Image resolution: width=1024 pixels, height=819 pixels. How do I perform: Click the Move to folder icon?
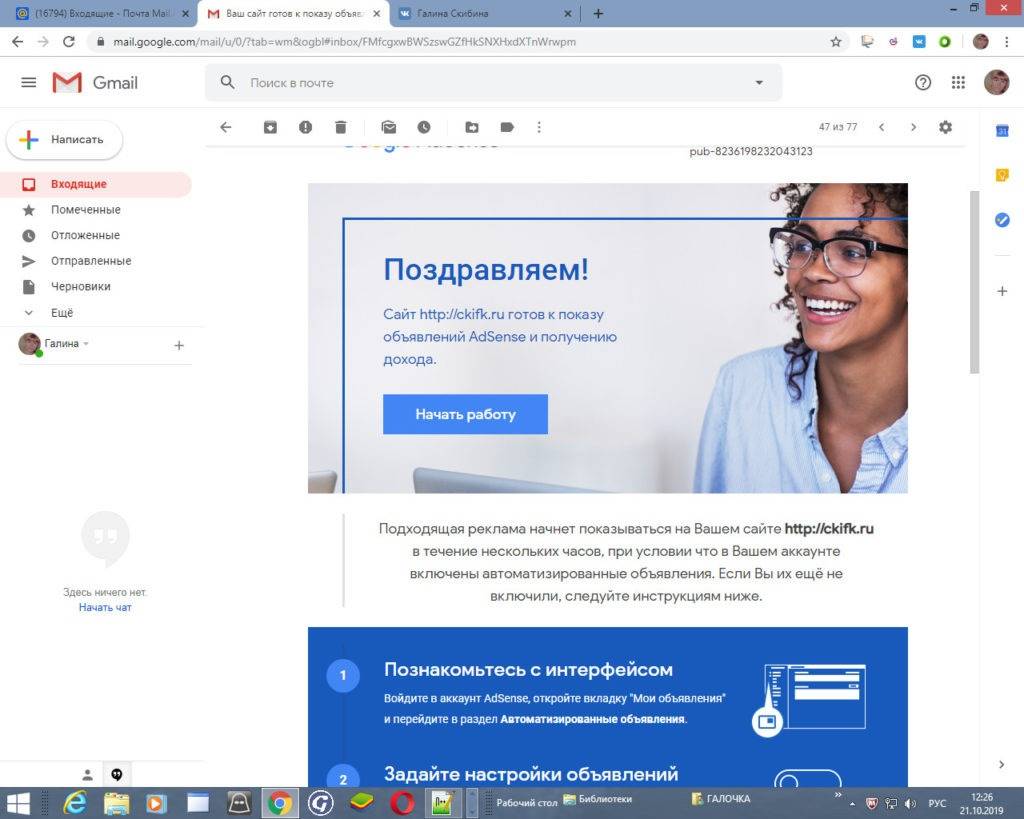click(472, 127)
